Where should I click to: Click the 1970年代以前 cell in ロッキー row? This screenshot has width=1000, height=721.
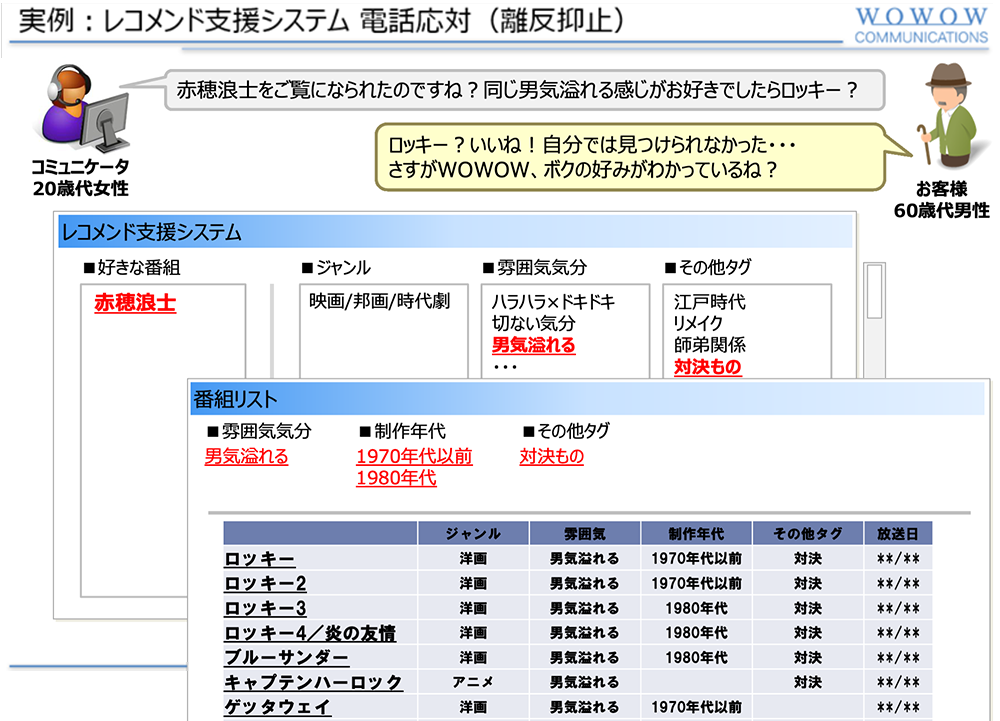696,559
